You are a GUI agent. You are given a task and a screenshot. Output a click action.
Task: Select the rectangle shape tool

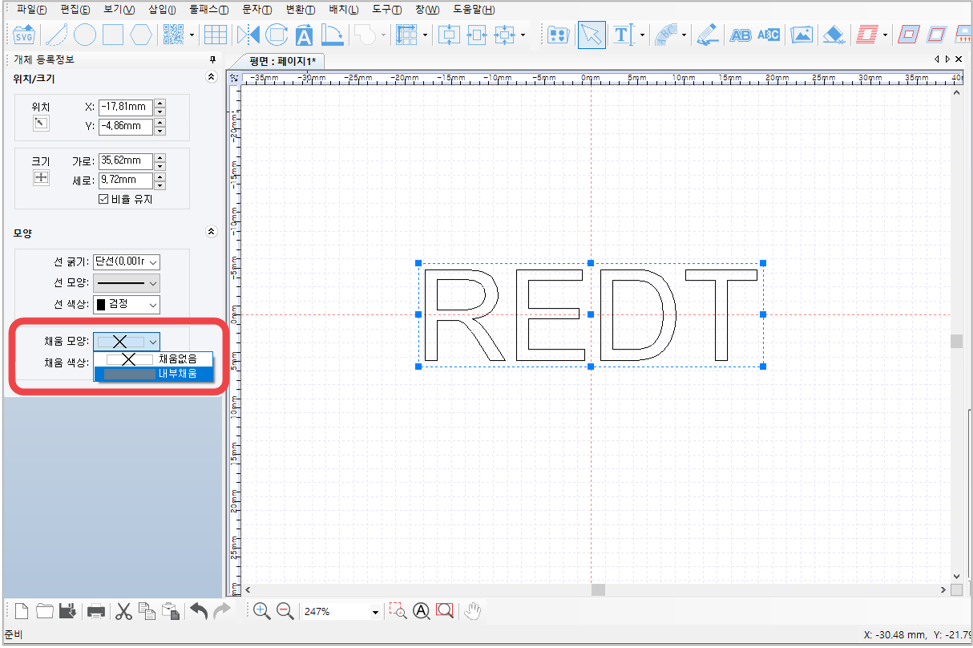113,35
